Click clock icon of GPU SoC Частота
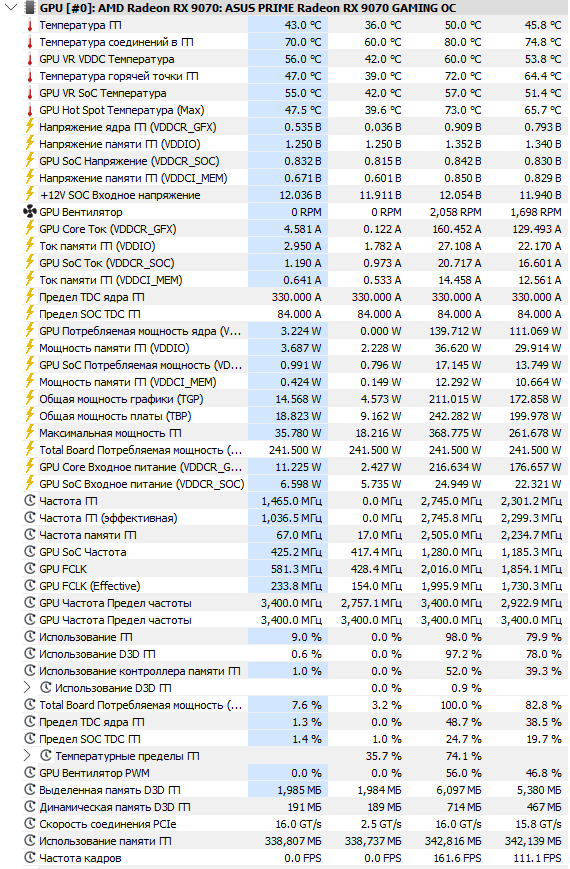The height and width of the screenshot is (869, 570). pos(30,551)
